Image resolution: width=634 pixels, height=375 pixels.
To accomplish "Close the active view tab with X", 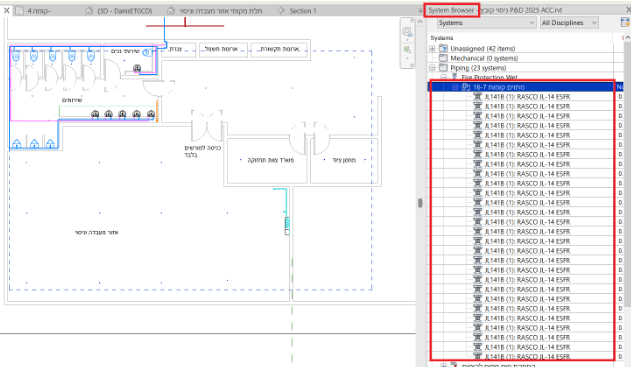I will (6, 11).
